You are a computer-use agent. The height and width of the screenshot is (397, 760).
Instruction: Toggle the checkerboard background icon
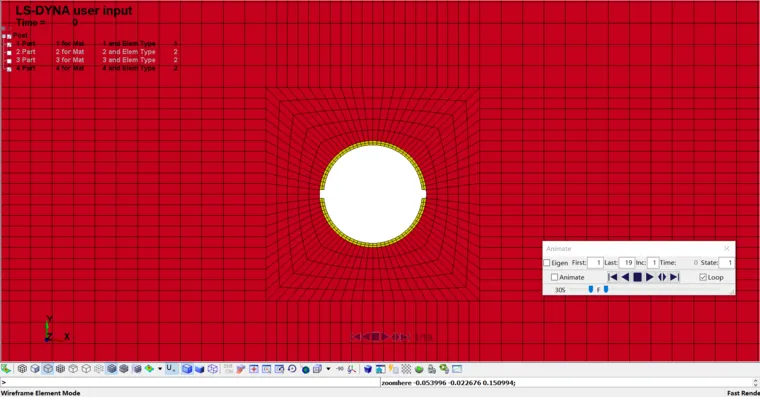[406, 369]
